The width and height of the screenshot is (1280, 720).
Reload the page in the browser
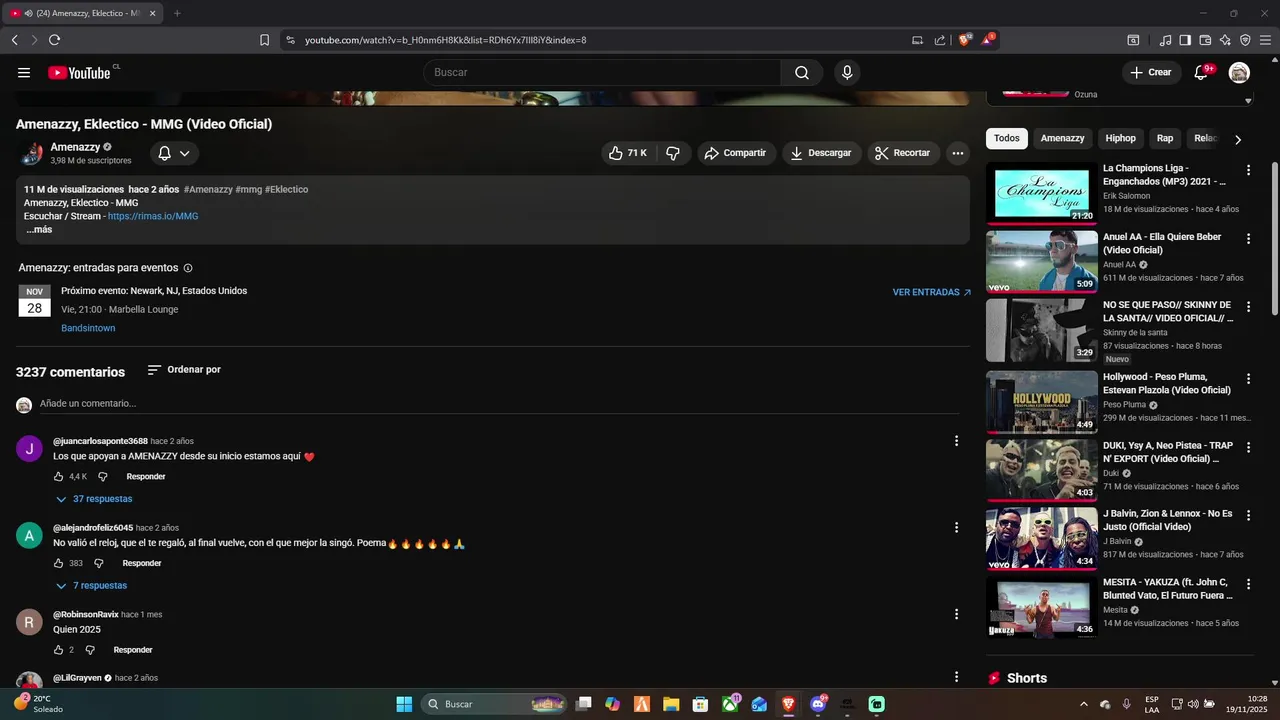click(x=54, y=40)
